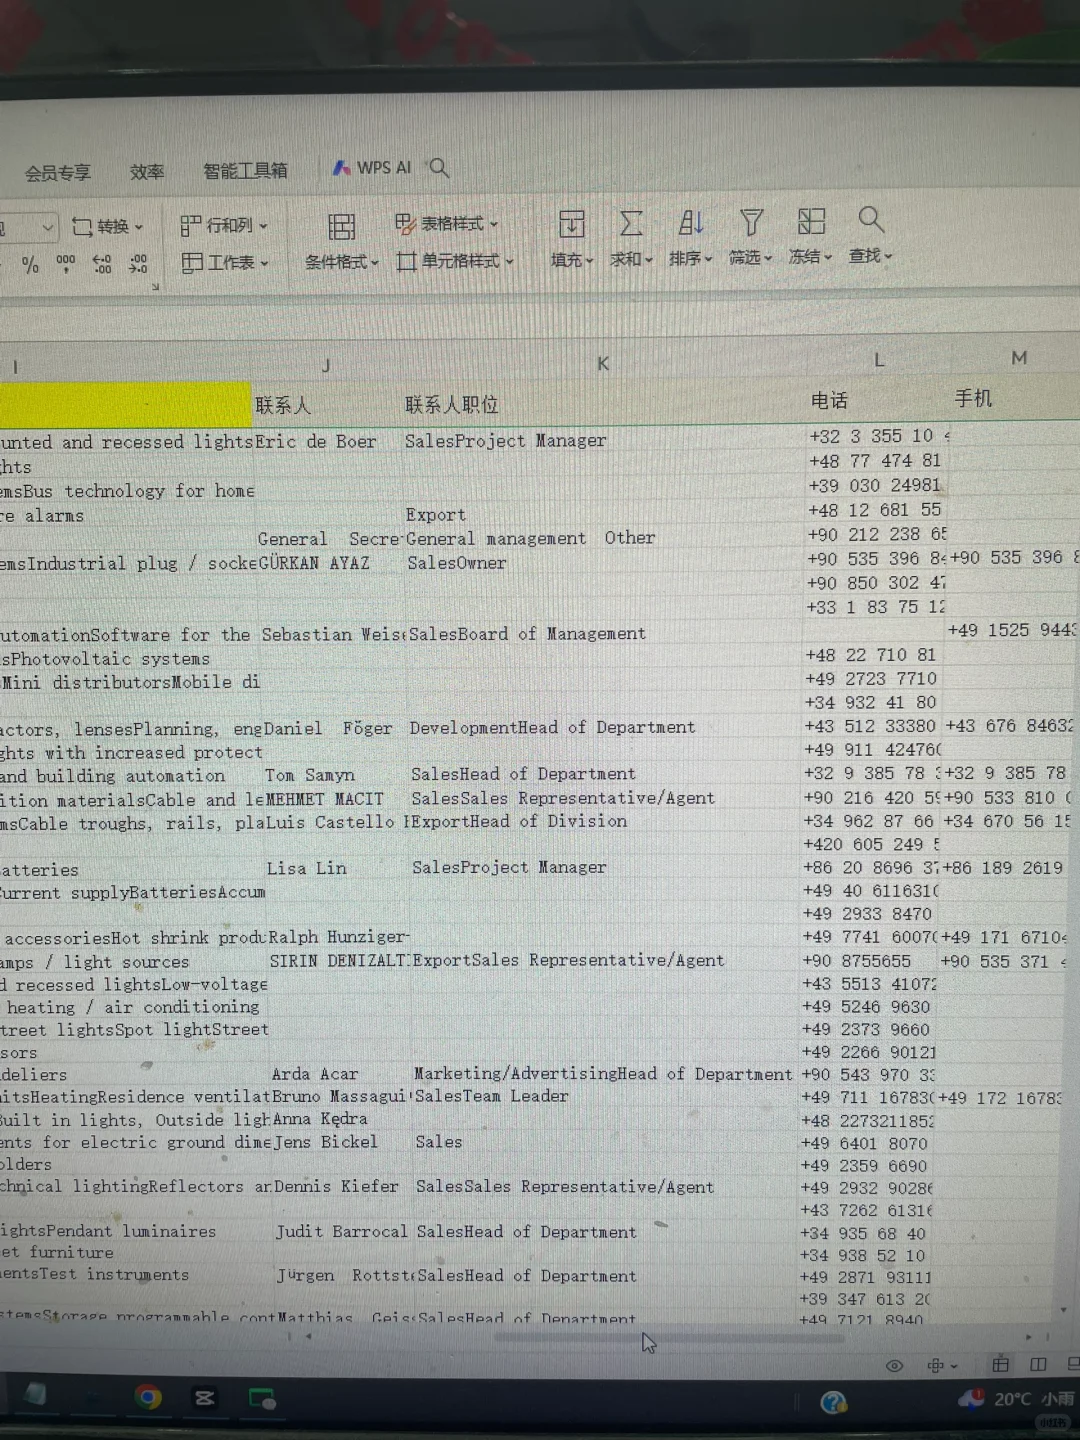
Task: Apply thousands separator format
Action: (66, 264)
